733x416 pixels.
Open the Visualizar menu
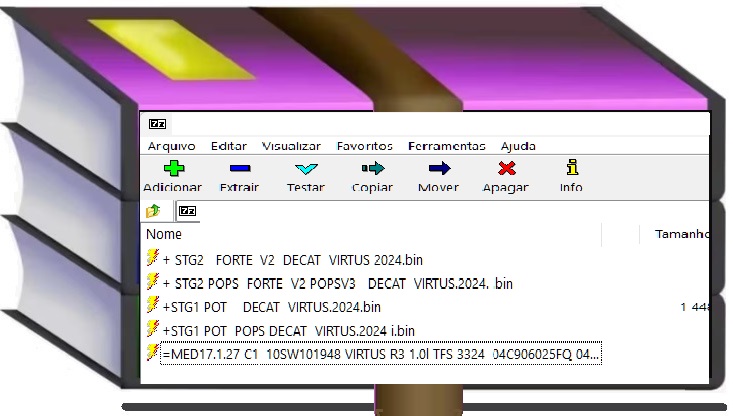click(x=291, y=146)
